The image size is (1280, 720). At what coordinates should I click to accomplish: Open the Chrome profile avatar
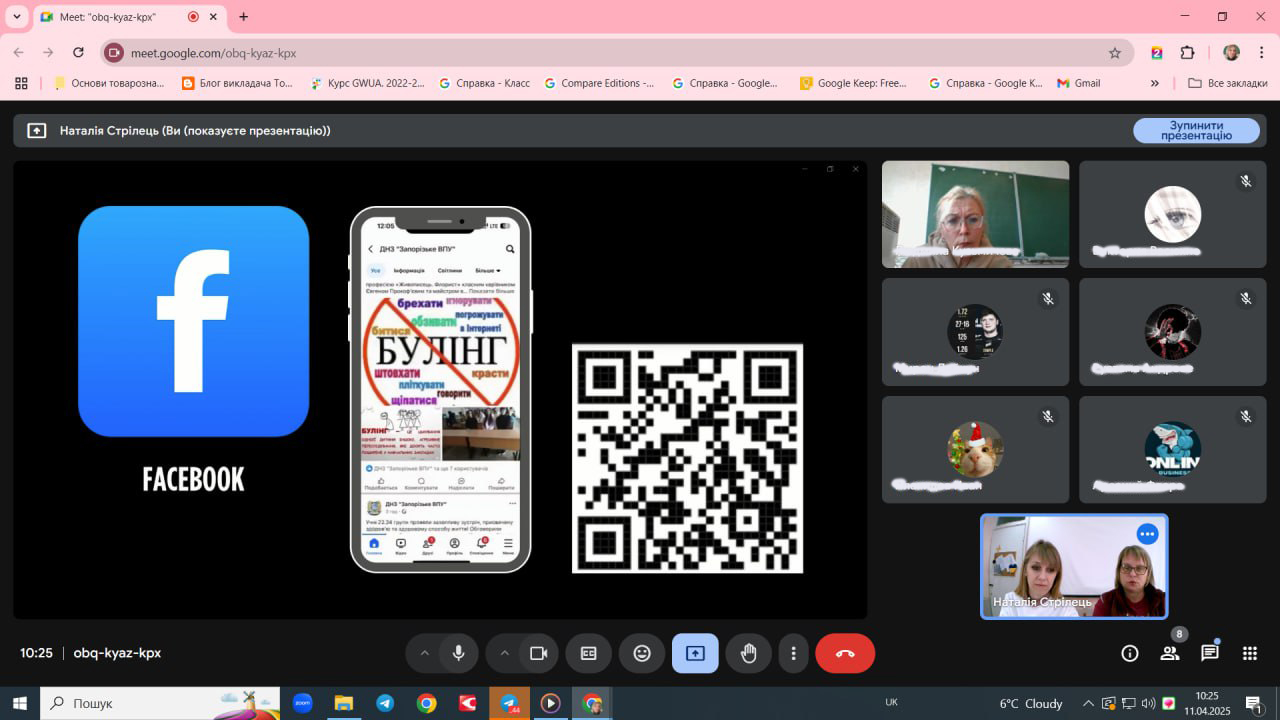(x=1231, y=53)
